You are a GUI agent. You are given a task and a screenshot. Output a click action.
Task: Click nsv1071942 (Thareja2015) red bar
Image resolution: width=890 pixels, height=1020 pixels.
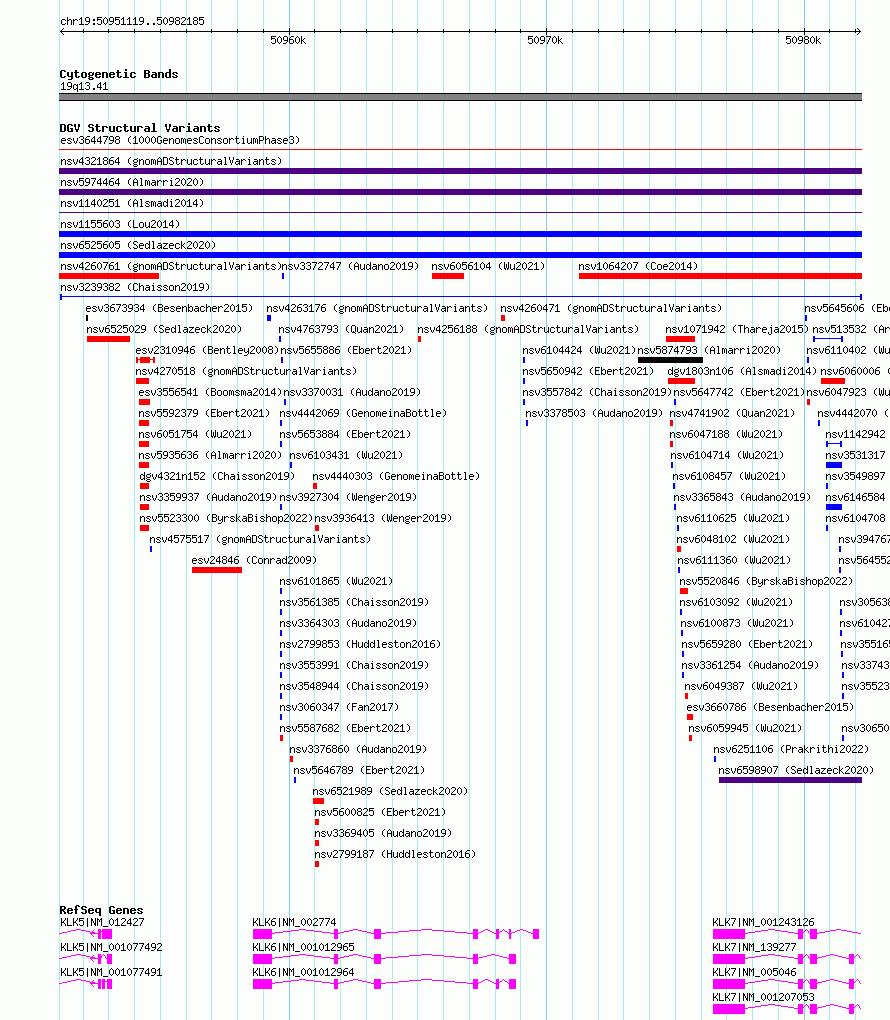(681, 339)
